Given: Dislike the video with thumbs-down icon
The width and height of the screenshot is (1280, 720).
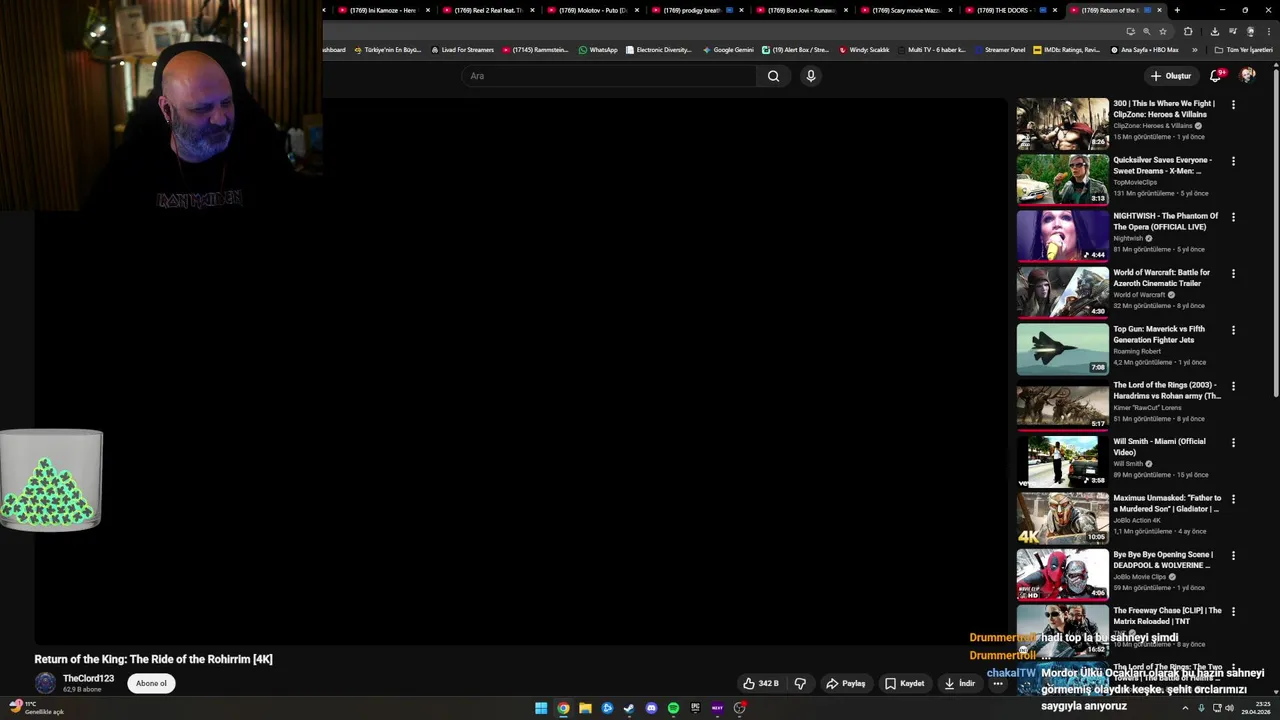Looking at the screenshot, I should (800, 684).
